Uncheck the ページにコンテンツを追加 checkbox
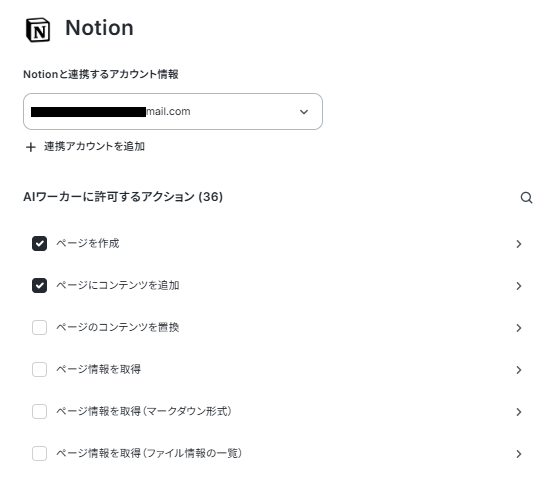553x484 pixels. (40, 285)
